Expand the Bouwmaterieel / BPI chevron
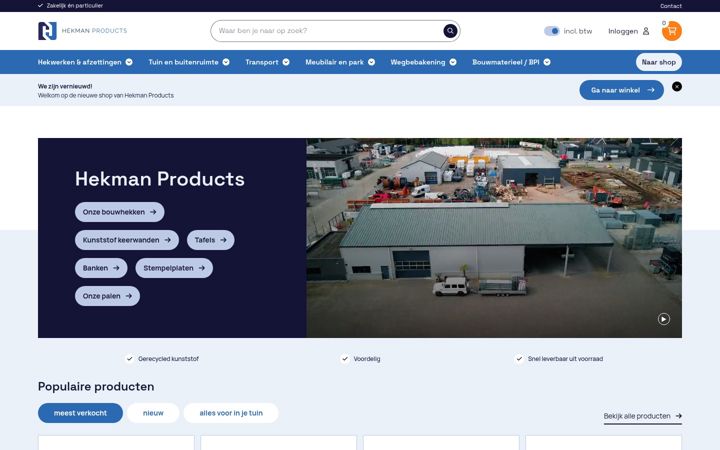This screenshot has height=450, width=720. tap(547, 62)
